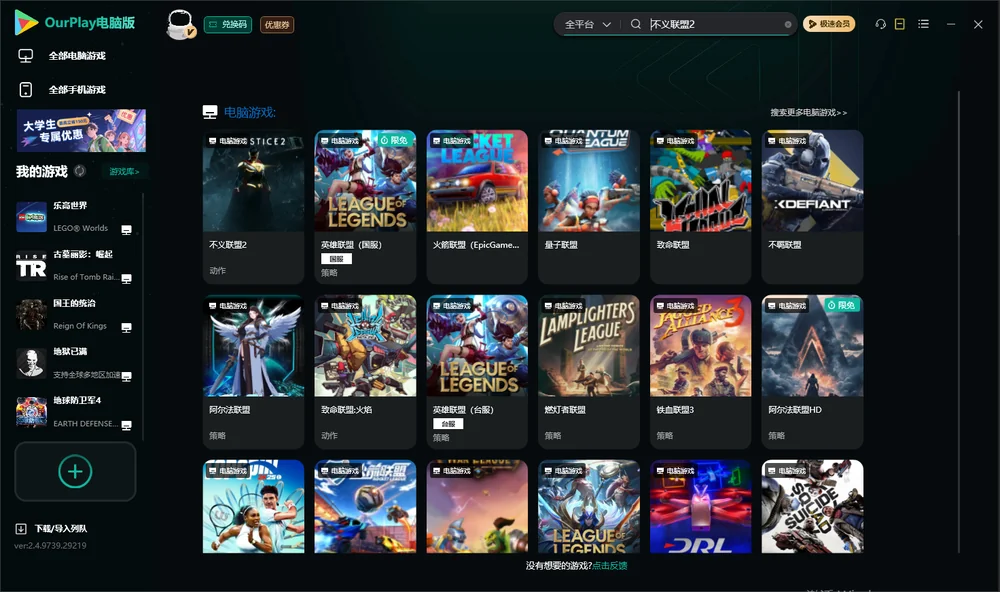Open the list menu icon in title bar
The height and width of the screenshot is (592, 1000).
tap(923, 24)
